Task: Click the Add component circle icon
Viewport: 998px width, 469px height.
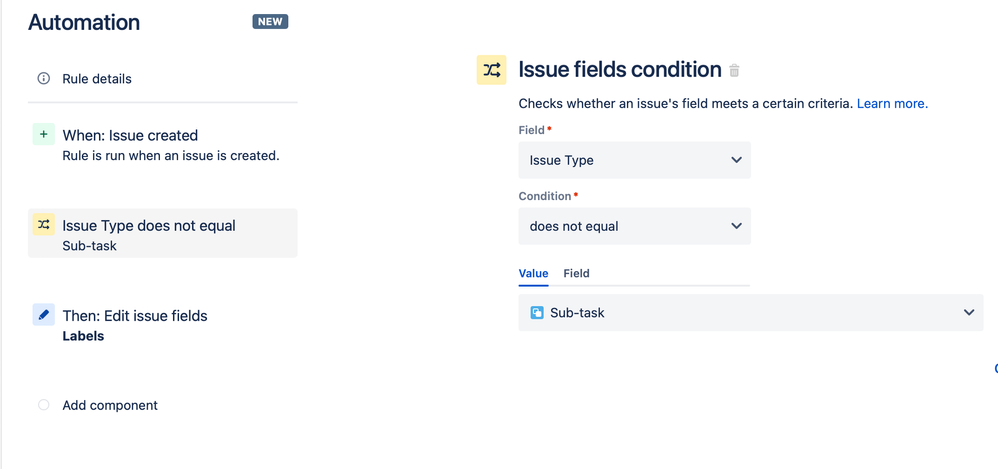Action: tap(43, 405)
